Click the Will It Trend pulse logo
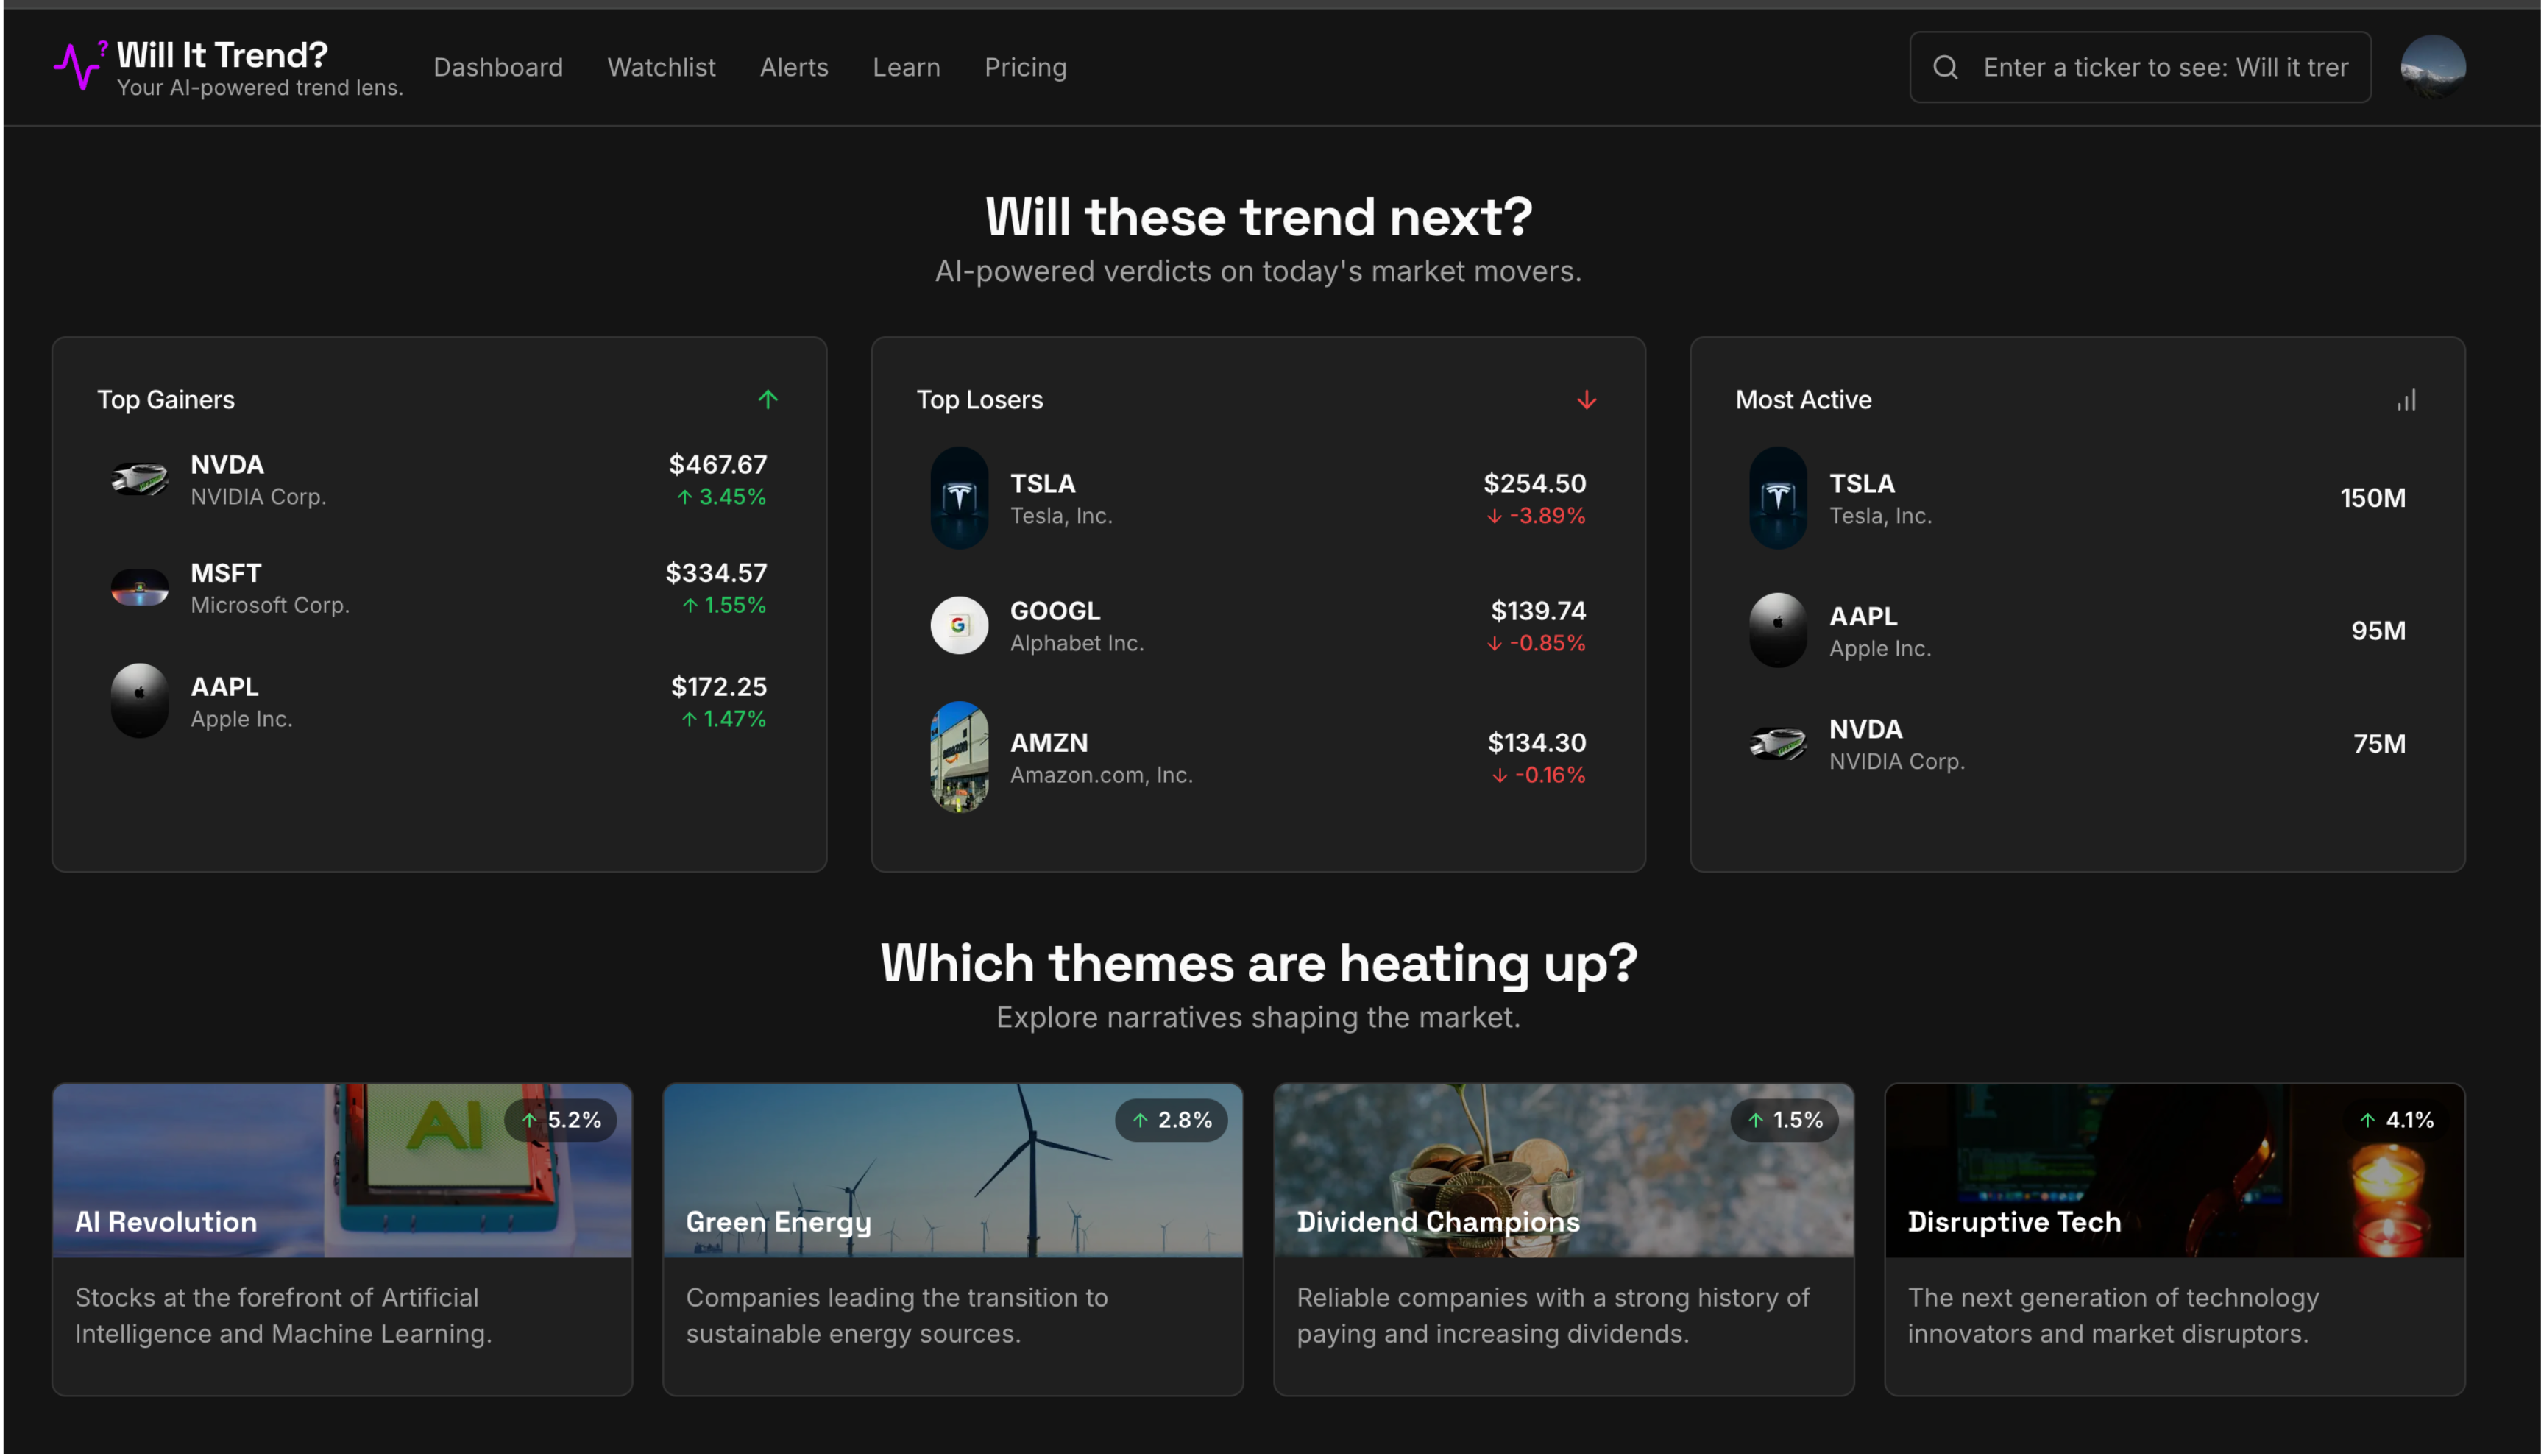This screenshot has height=1456, width=2541. tap(79, 66)
